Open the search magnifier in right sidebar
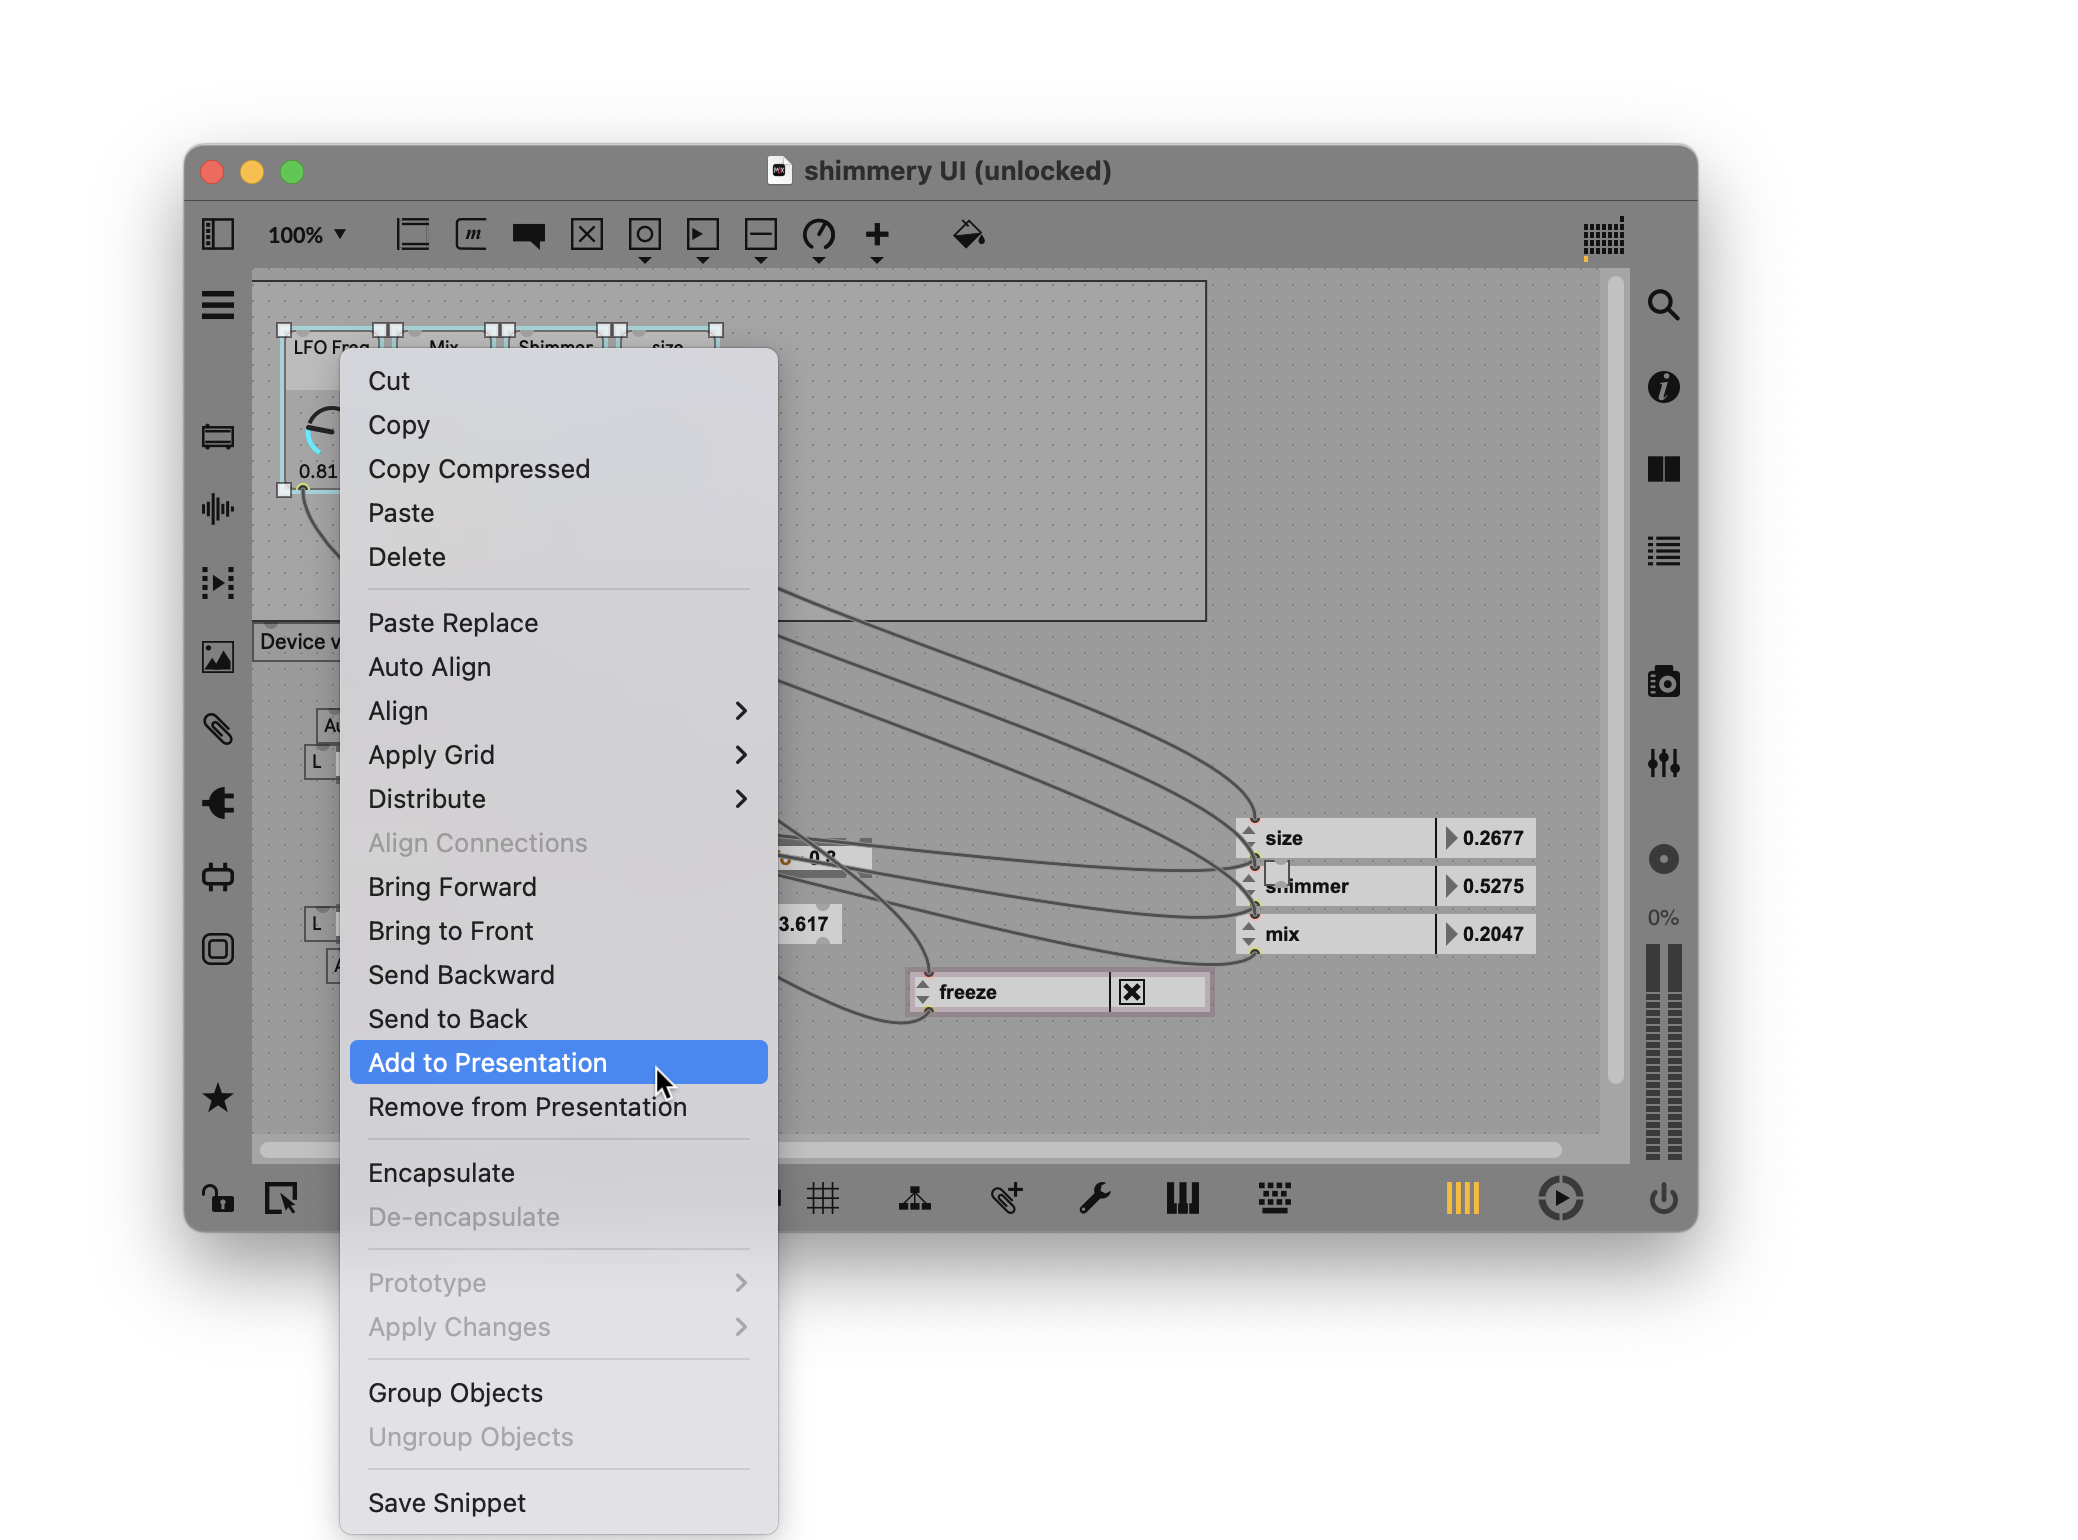The width and height of the screenshot is (2078, 1540). point(1663,304)
